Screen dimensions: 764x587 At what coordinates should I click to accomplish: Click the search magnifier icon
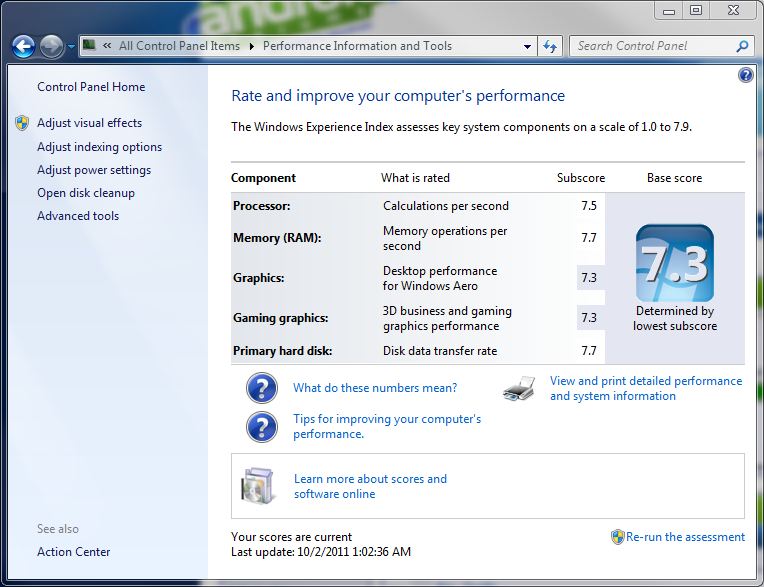coord(742,46)
